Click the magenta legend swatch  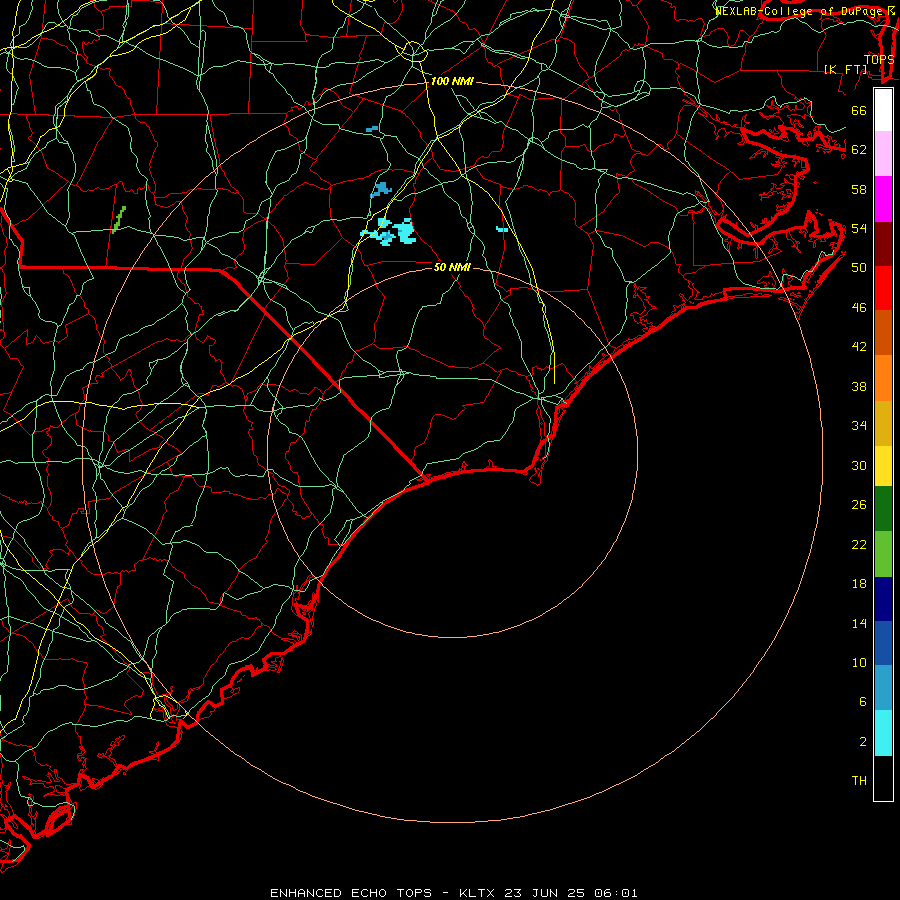point(883,199)
